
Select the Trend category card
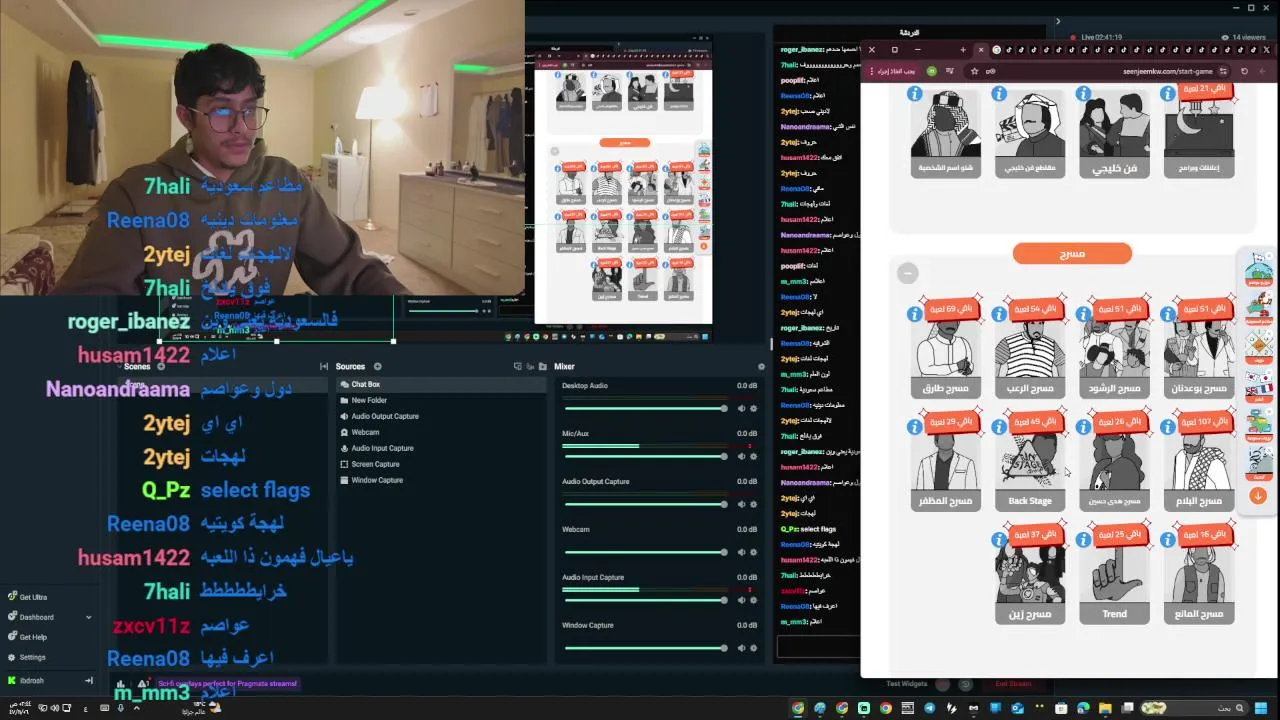pos(1114,576)
